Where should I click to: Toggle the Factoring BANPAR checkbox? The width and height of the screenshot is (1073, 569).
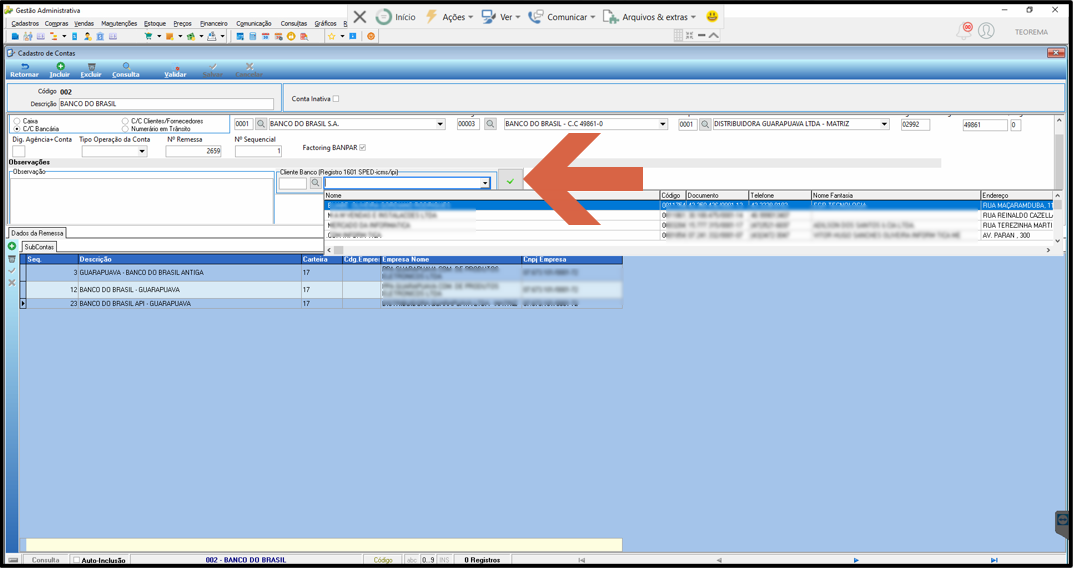pos(363,147)
